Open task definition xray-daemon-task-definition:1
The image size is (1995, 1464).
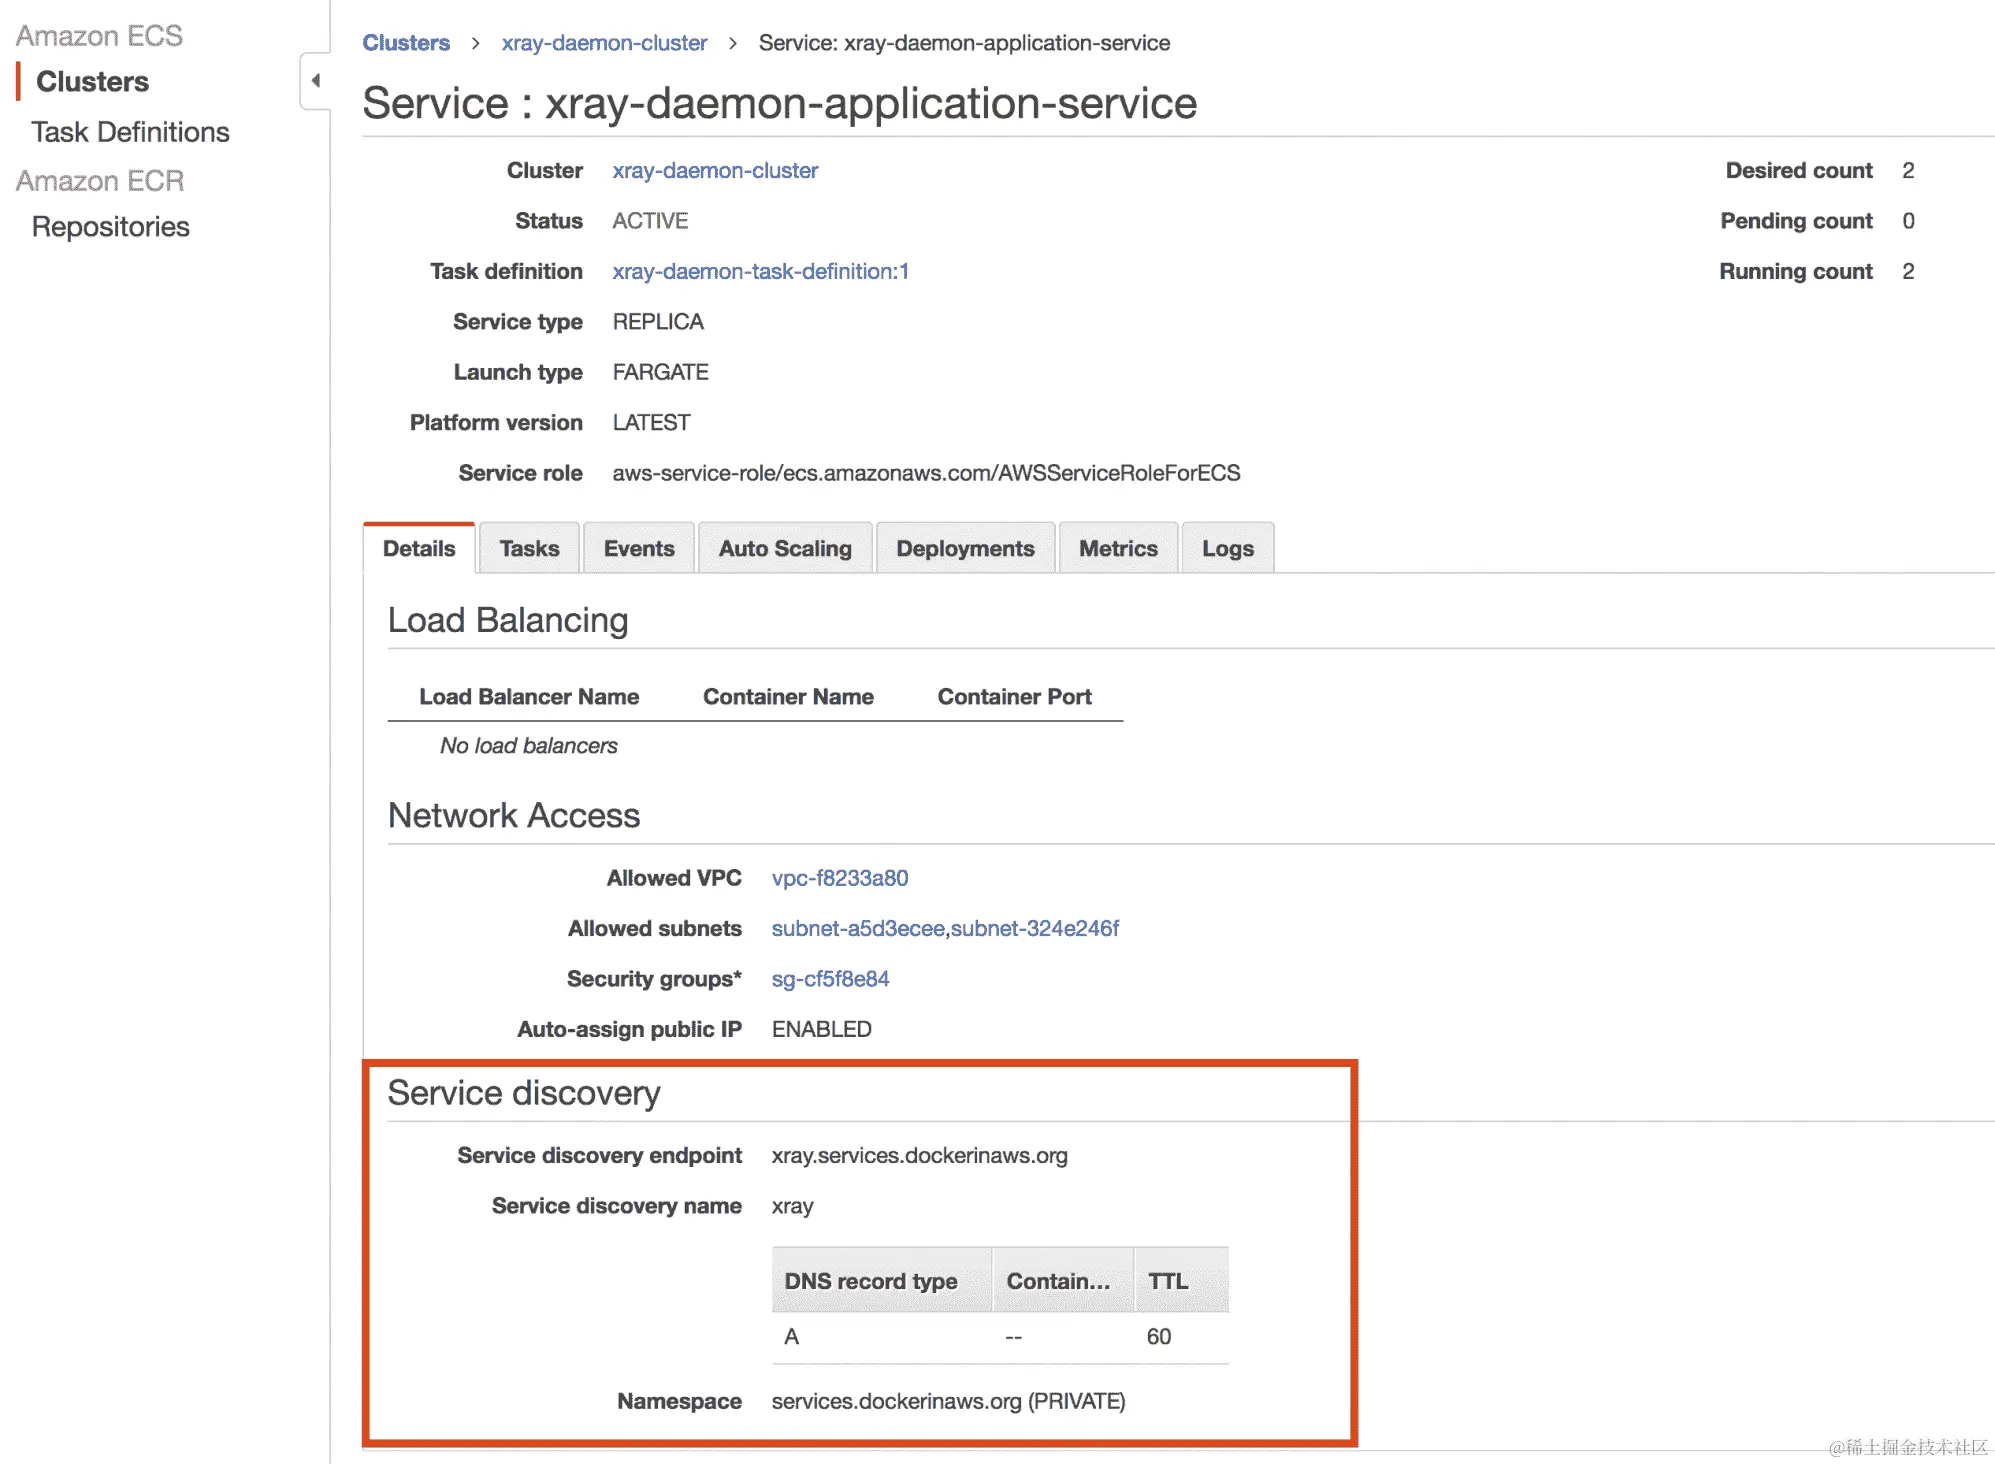(x=760, y=272)
